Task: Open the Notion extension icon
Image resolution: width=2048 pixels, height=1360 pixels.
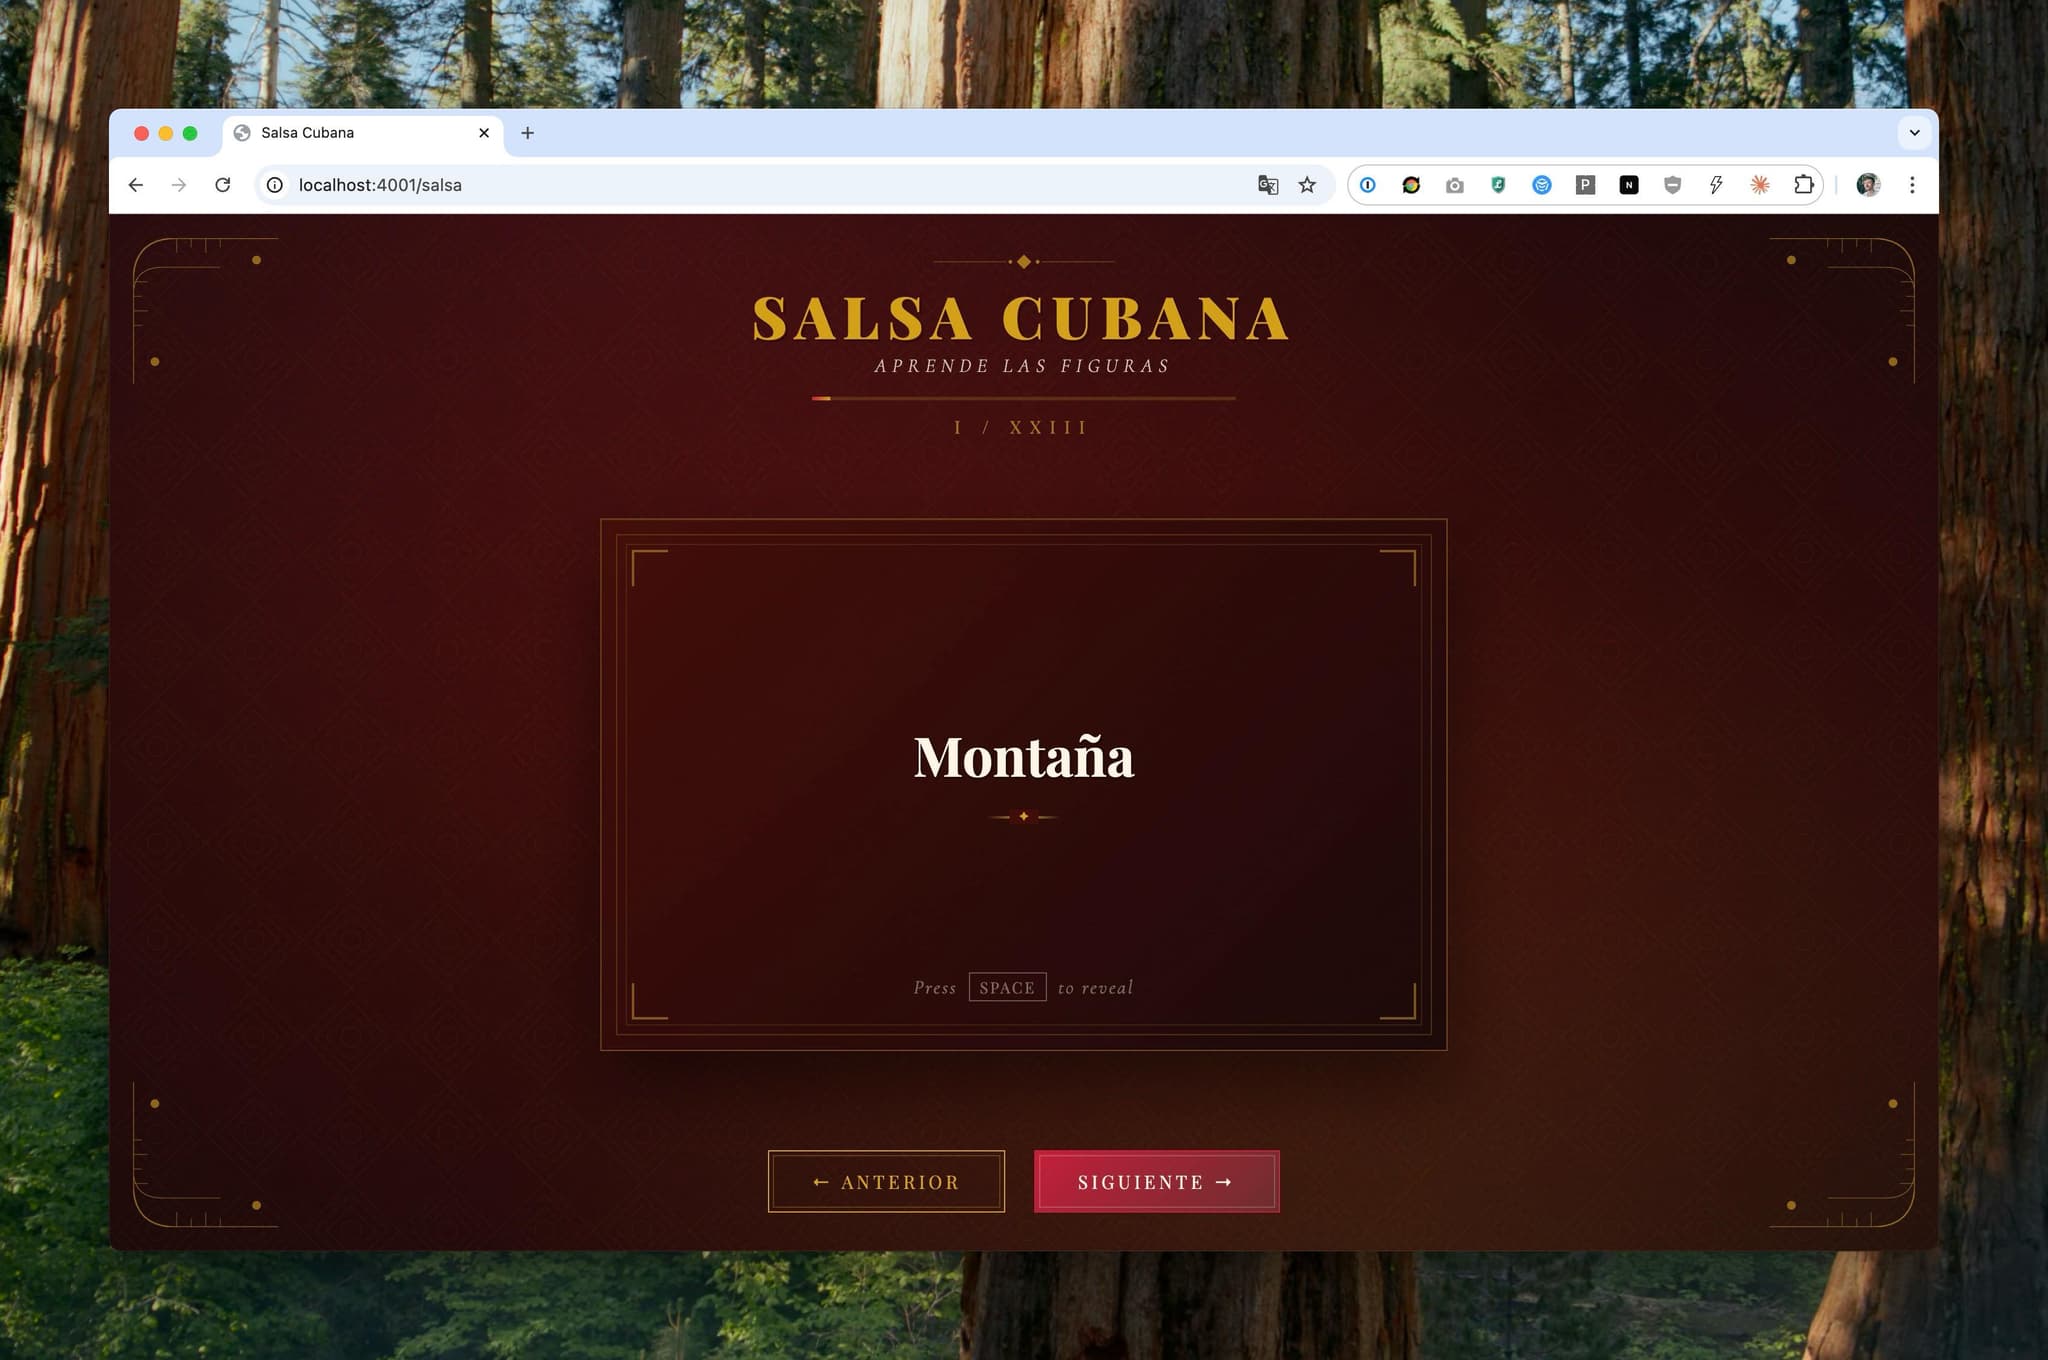Action: 1628,185
